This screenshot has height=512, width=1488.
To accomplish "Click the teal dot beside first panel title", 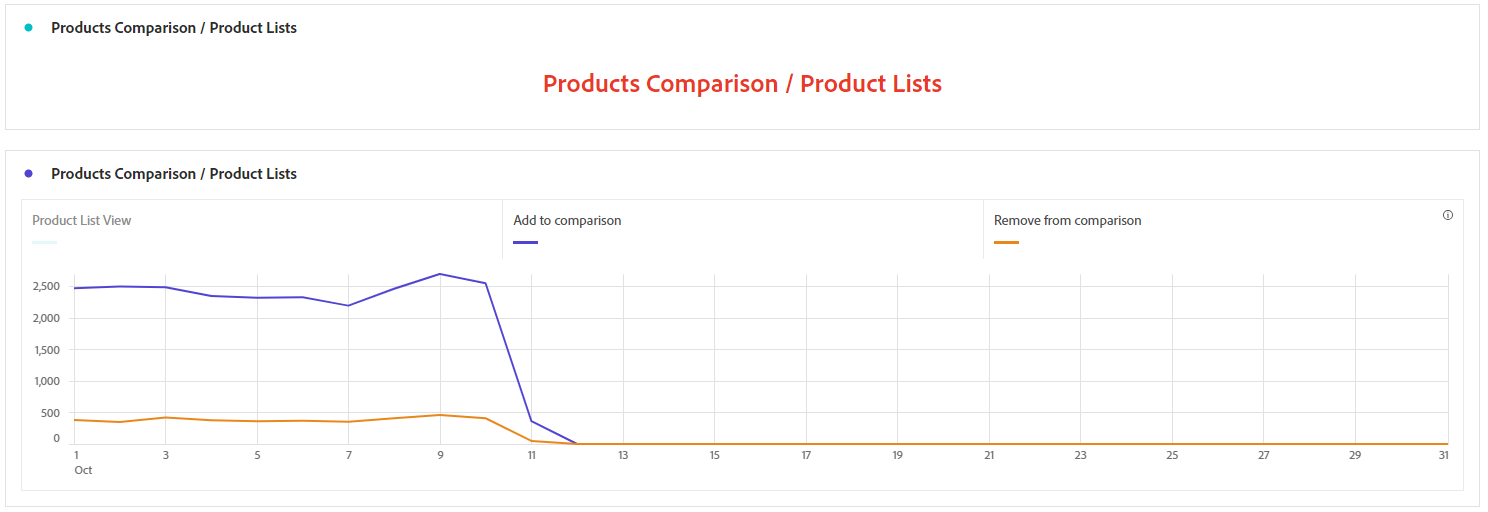I will pos(28,27).
